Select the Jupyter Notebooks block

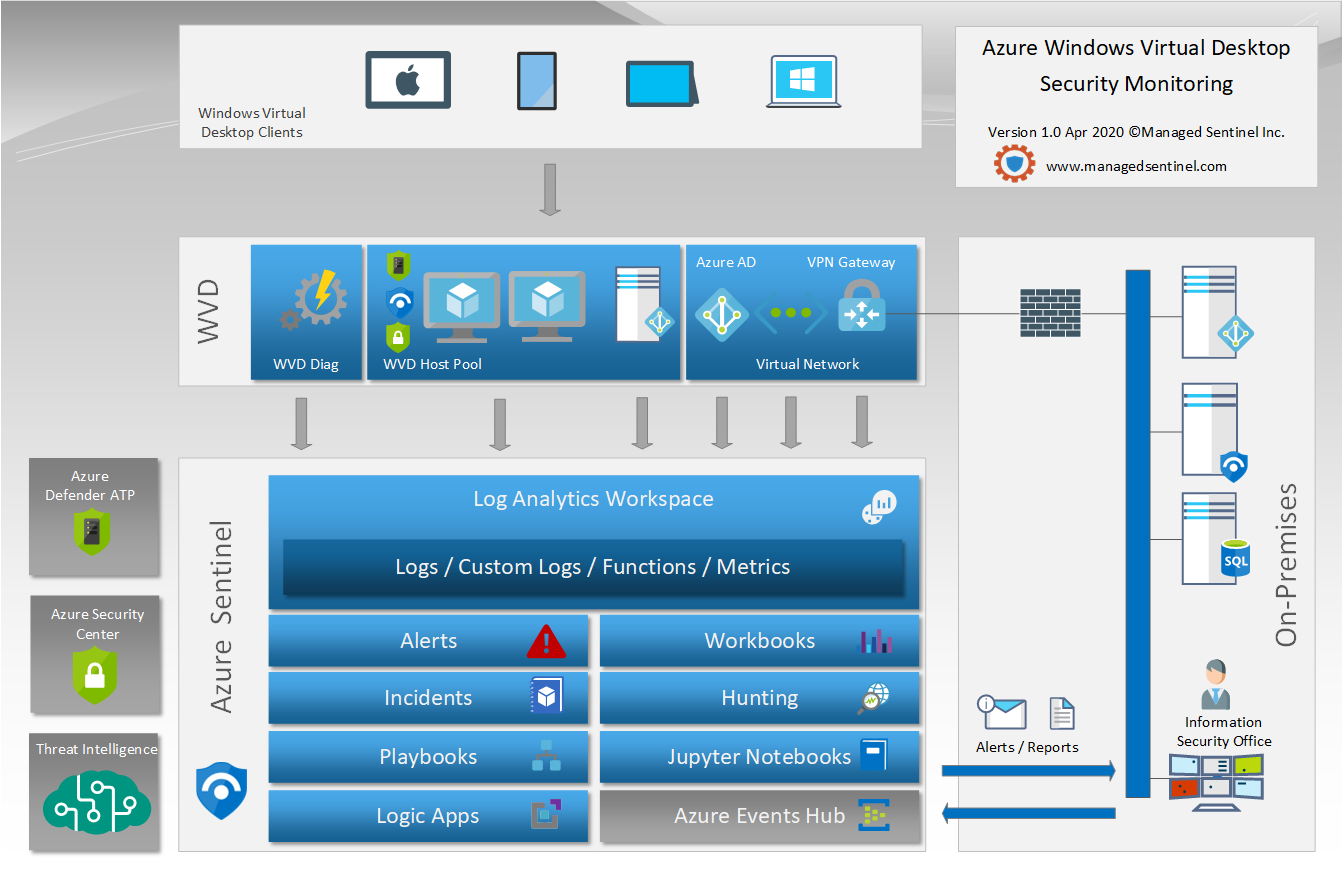click(759, 756)
